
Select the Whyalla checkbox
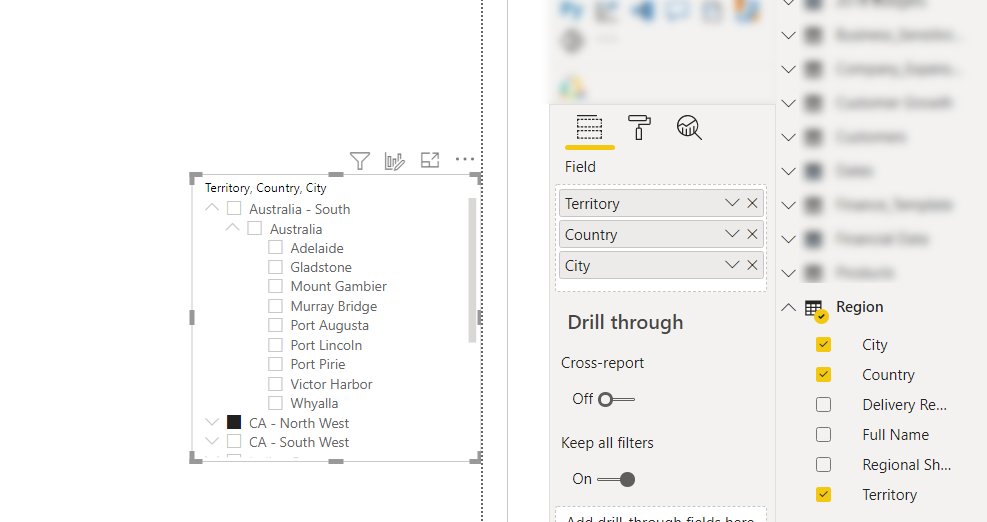[x=275, y=403]
